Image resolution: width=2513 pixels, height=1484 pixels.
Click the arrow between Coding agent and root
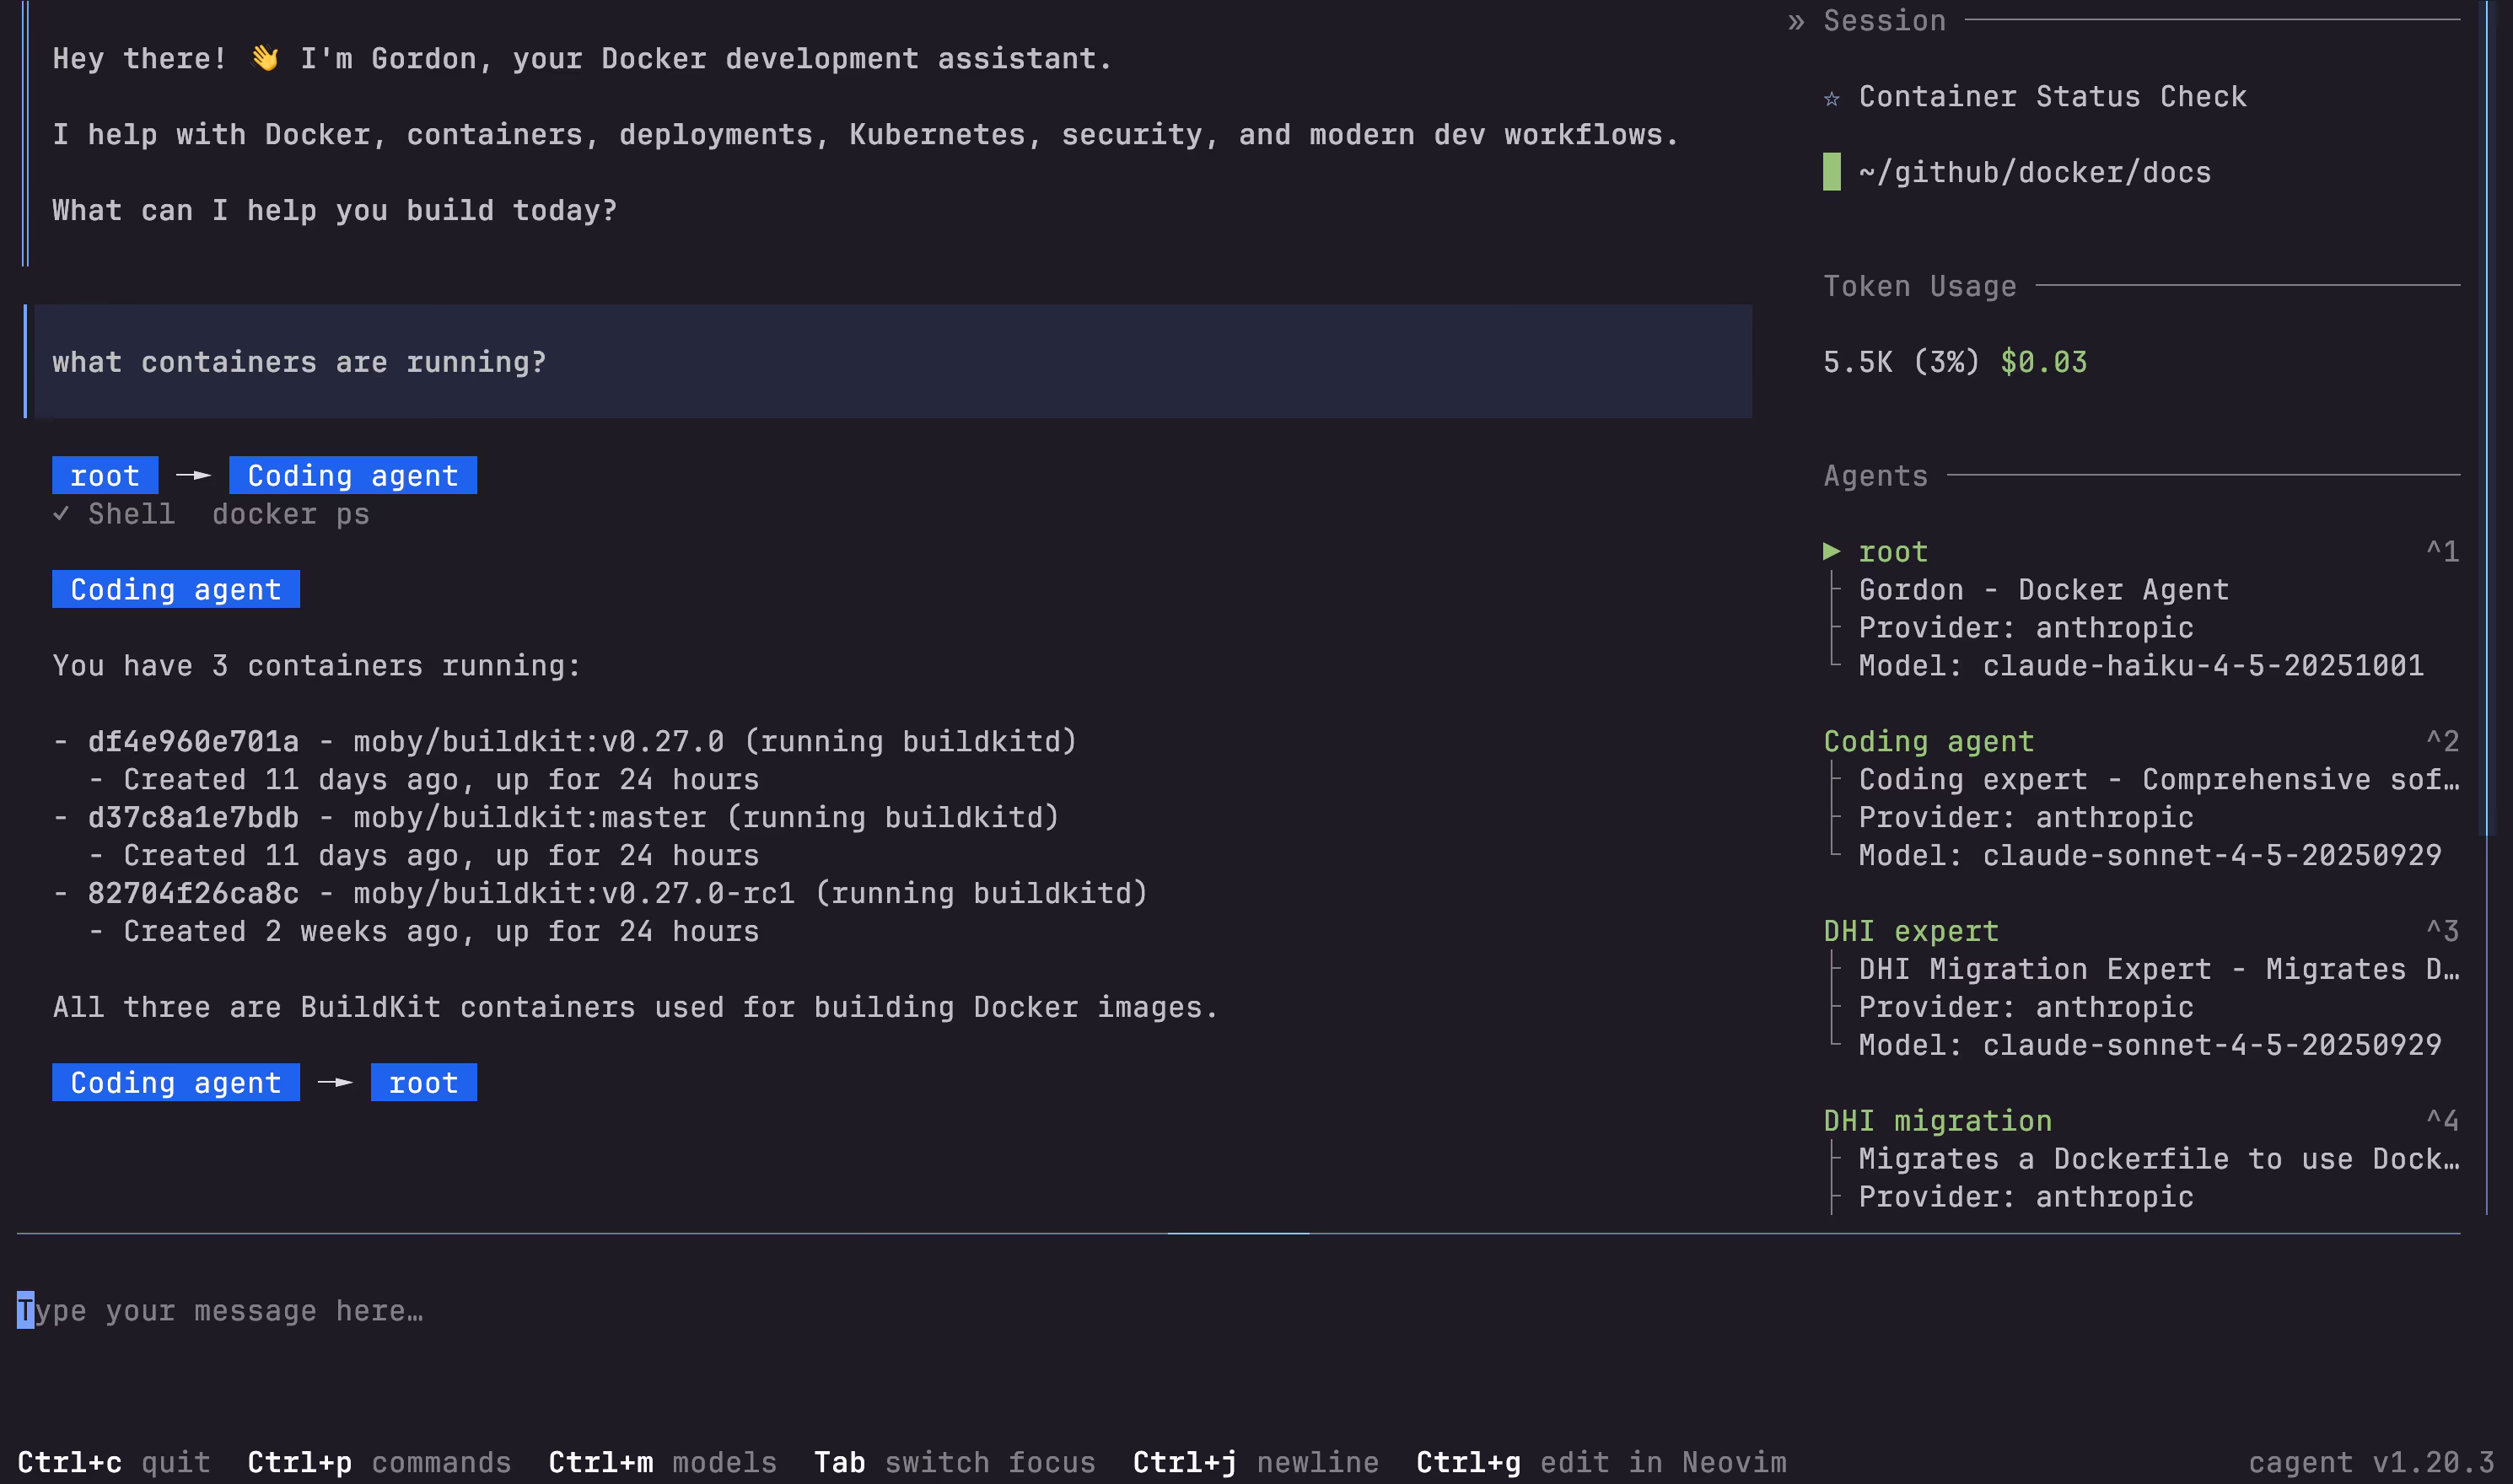point(335,1083)
